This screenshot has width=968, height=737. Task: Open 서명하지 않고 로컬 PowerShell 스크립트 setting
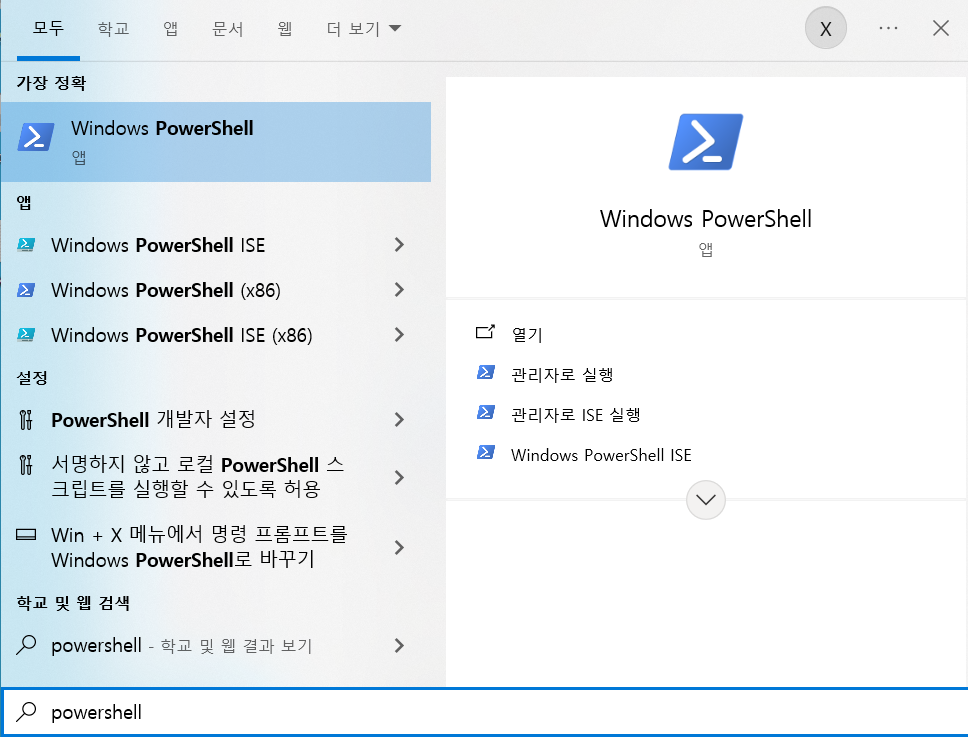coord(216,477)
